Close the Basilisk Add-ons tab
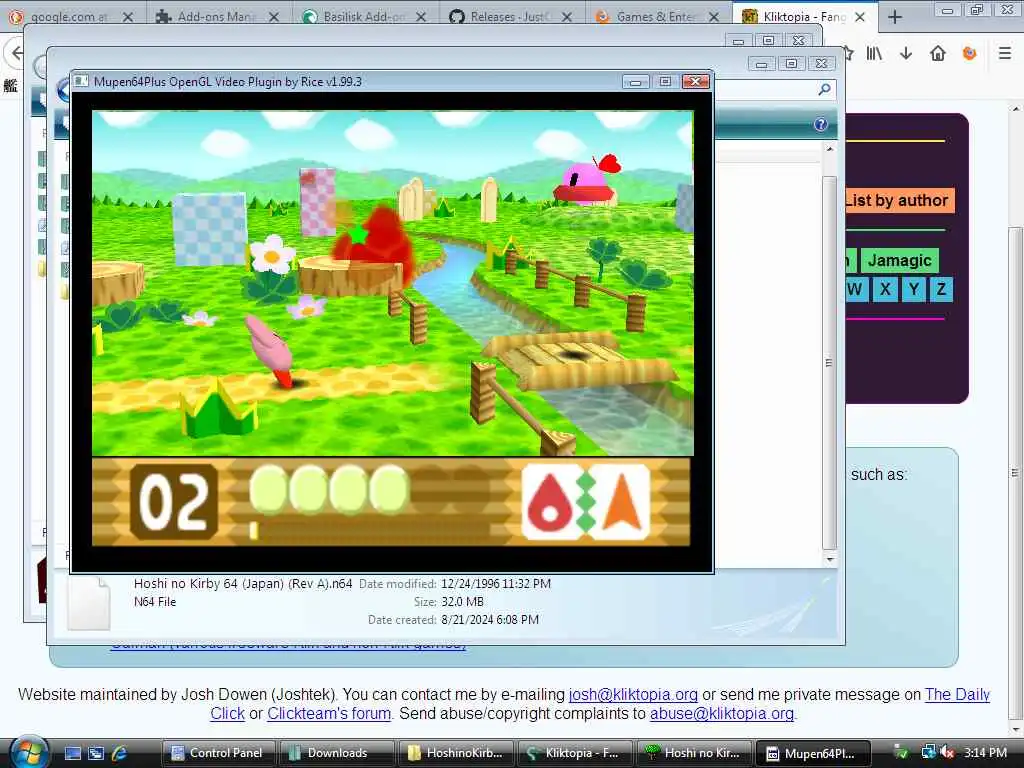This screenshot has width=1024, height=768. coord(421,17)
